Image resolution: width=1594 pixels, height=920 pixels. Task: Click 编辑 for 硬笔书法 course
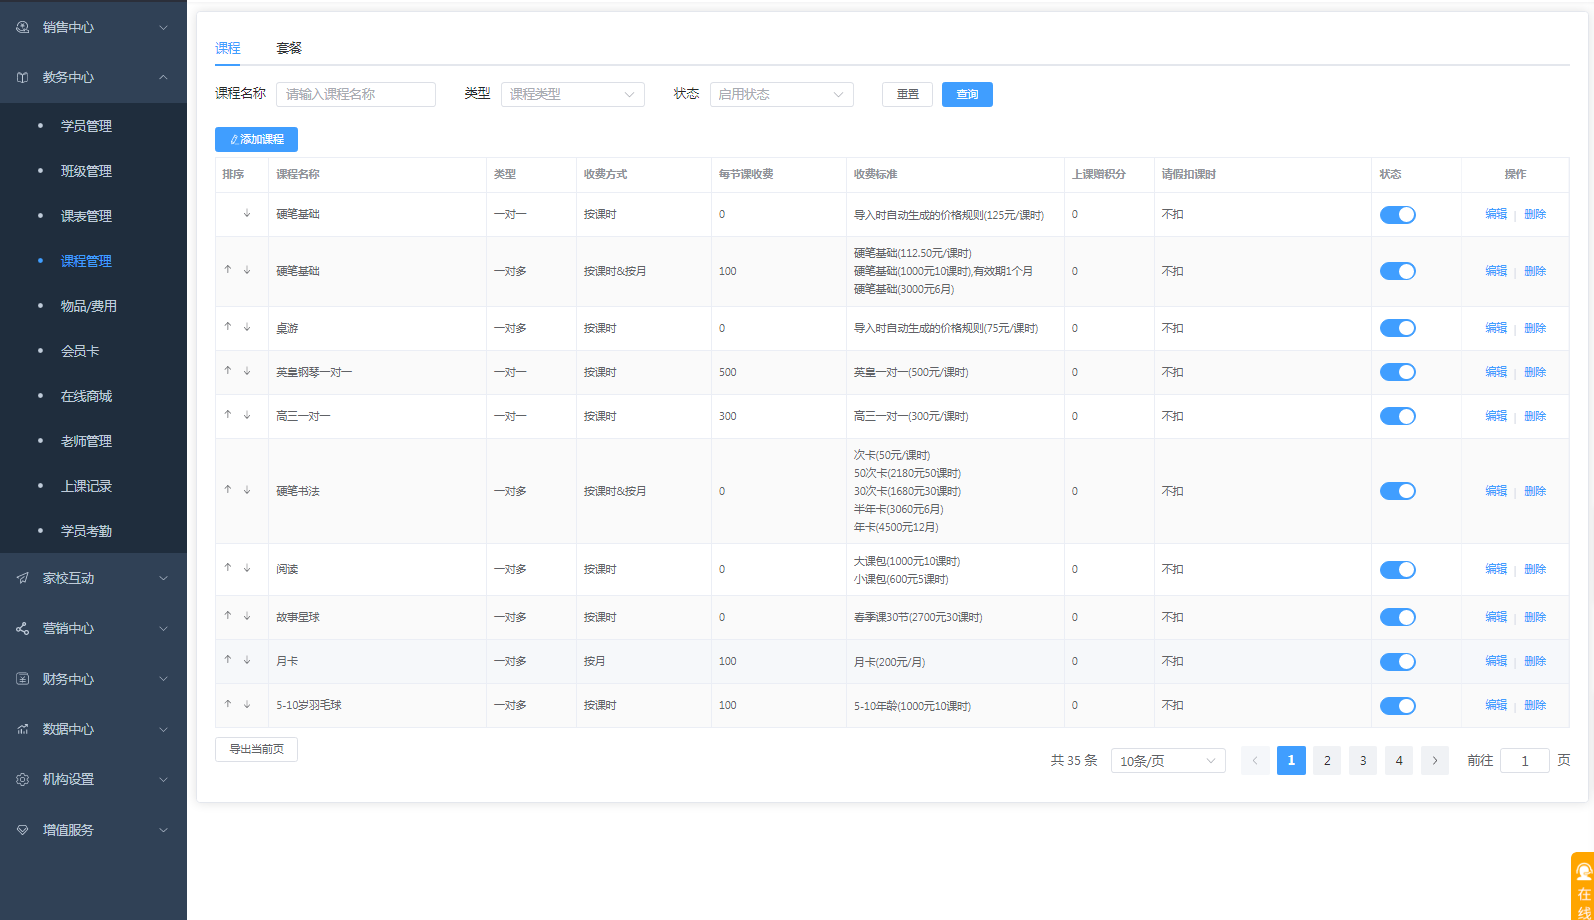tap(1496, 491)
